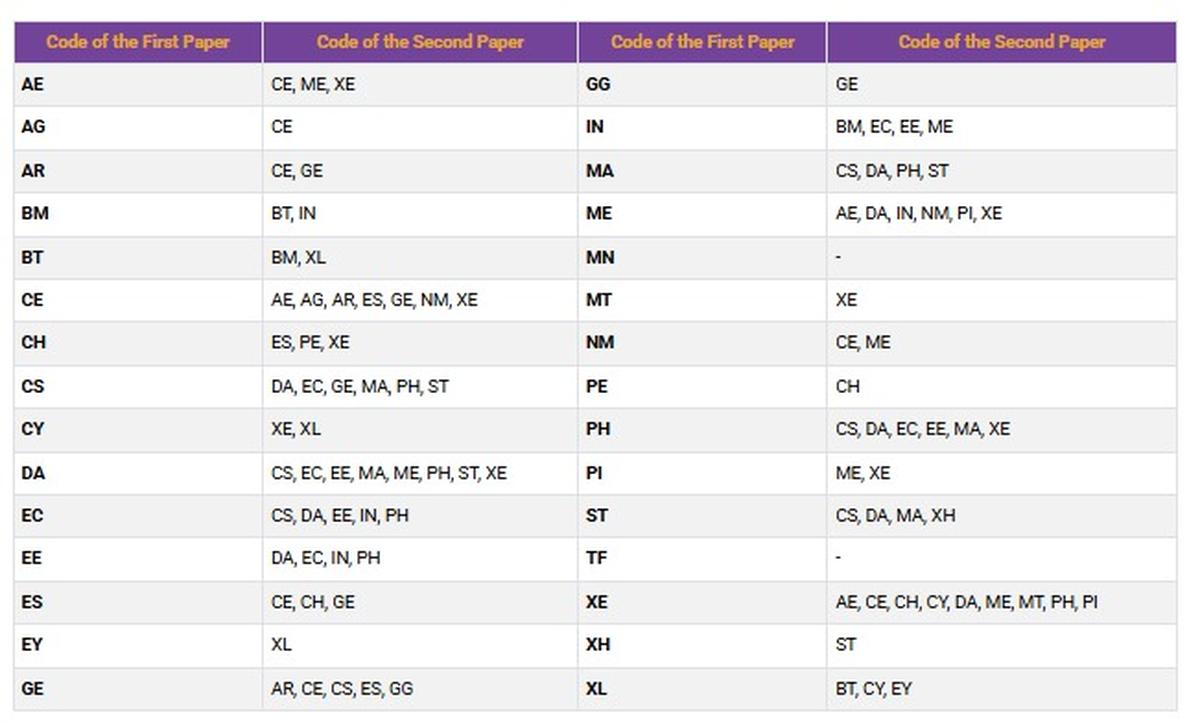Click the "DA, EC, GE, MA, PH, ST" cell
This screenshot has width=1200, height=728.
359,386
